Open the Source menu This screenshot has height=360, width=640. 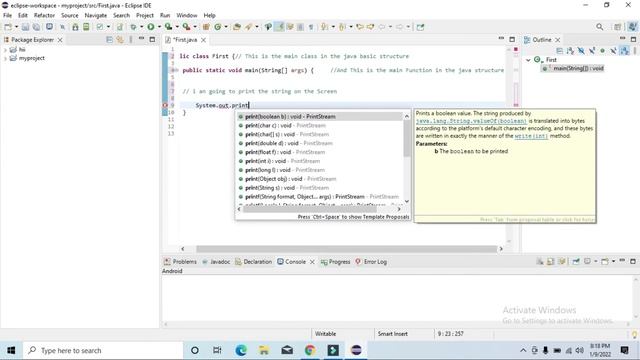pos(70,15)
